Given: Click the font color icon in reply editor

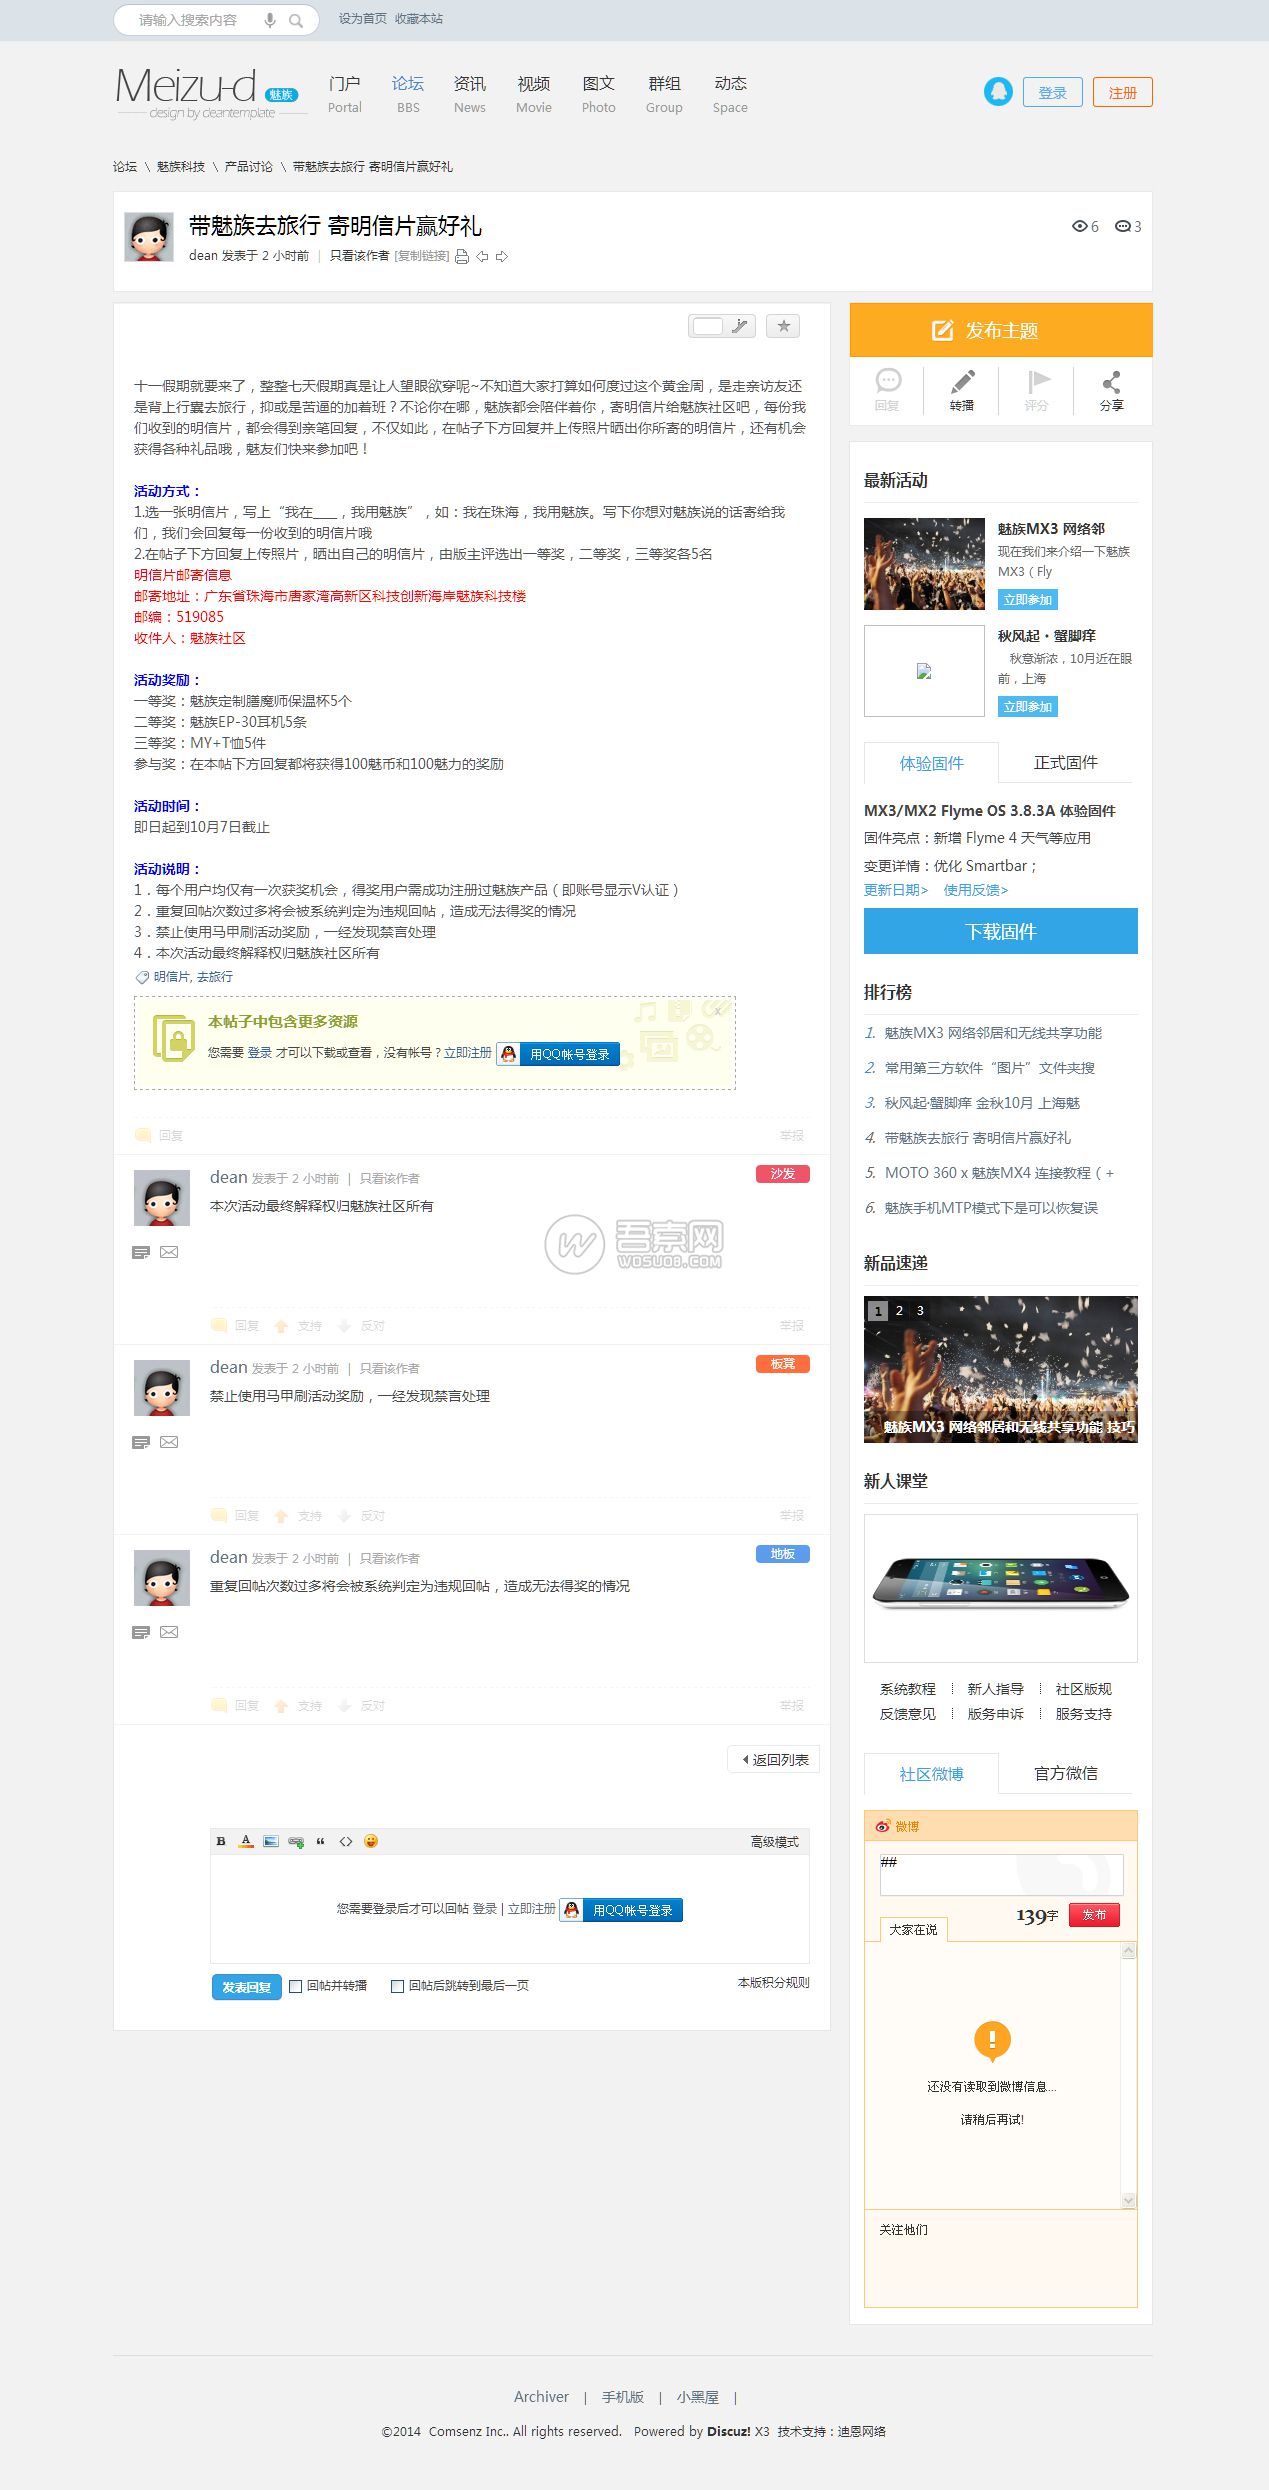Looking at the screenshot, I should tap(246, 1841).
